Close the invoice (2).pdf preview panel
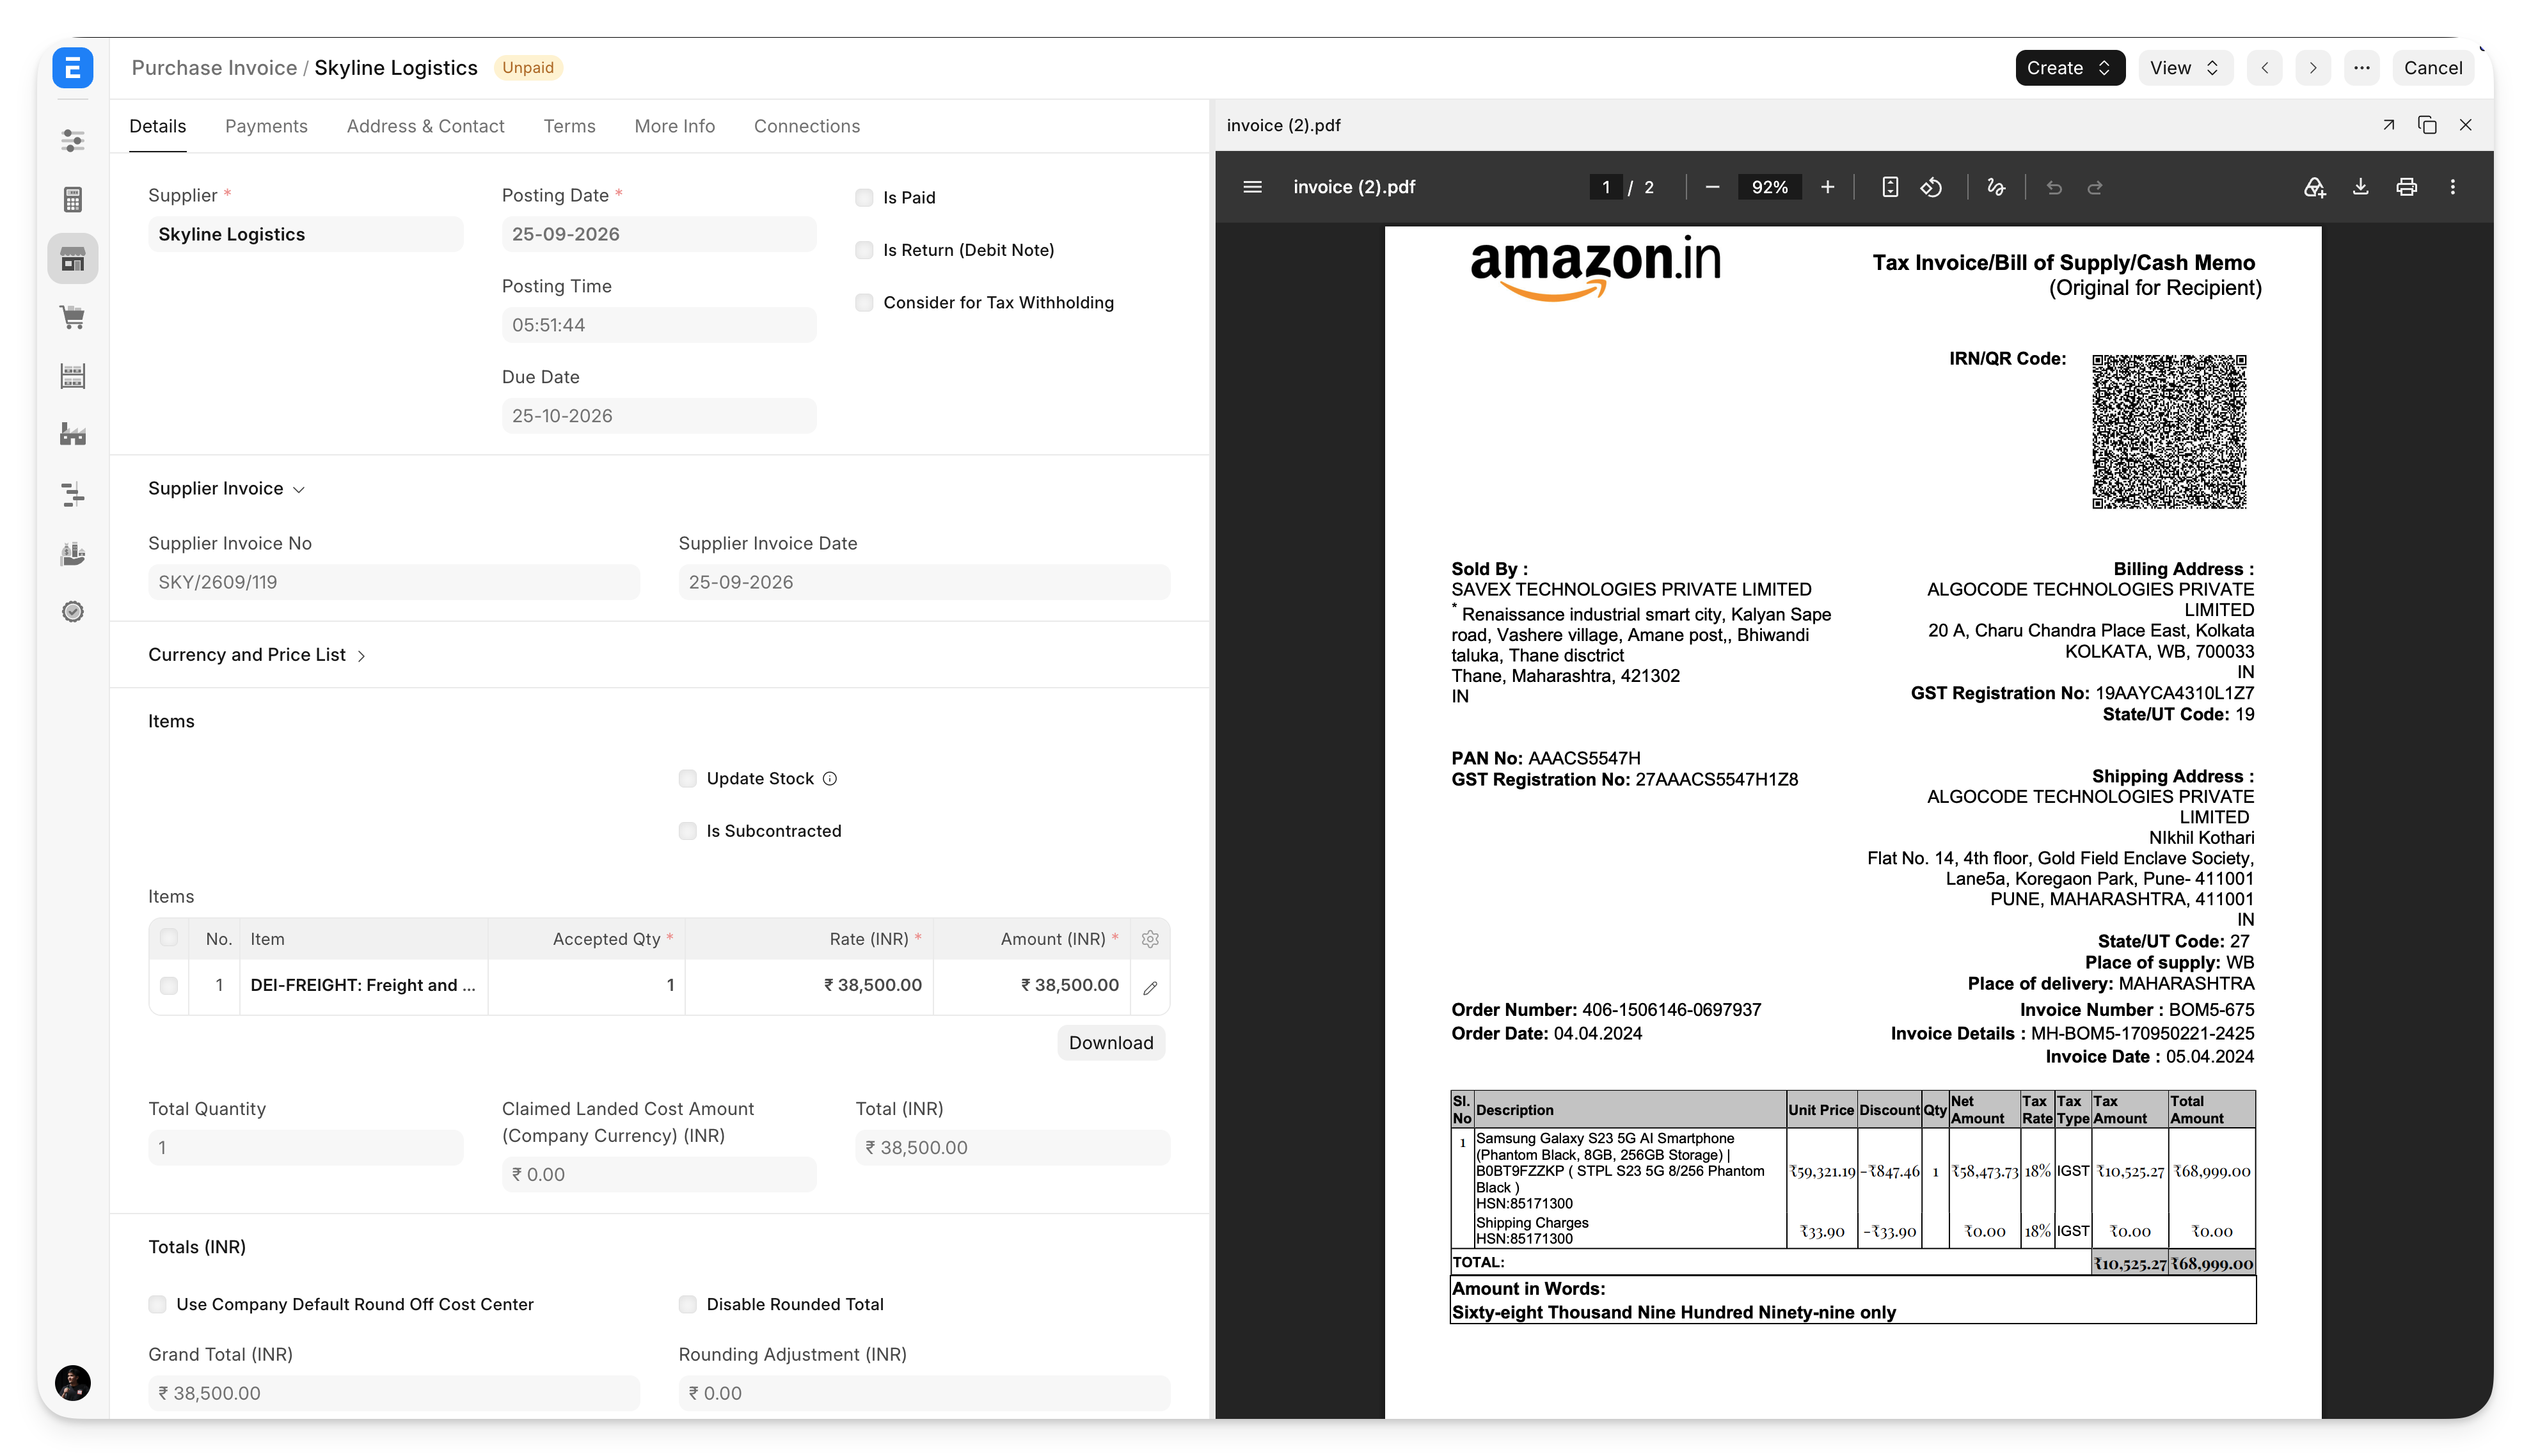 click(2465, 125)
